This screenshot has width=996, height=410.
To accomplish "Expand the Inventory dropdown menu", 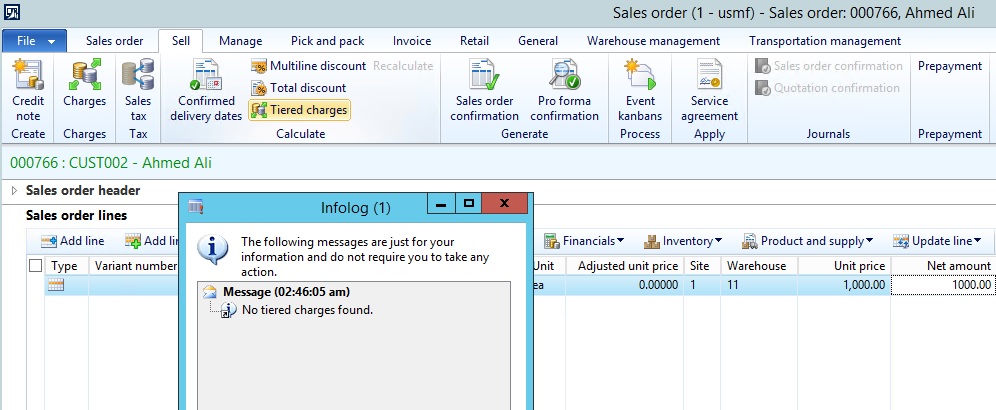I will point(683,241).
